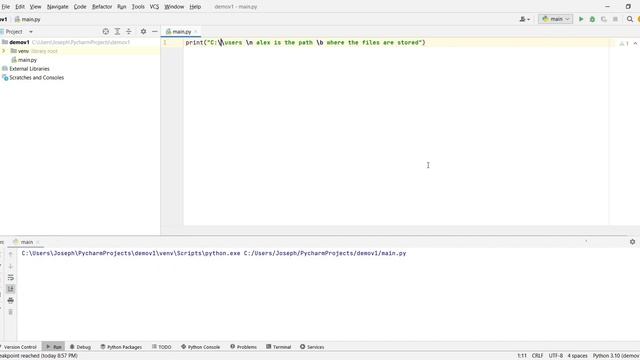This screenshot has height=360, width=640.
Task: Open the Code menu
Action: point(80,7)
